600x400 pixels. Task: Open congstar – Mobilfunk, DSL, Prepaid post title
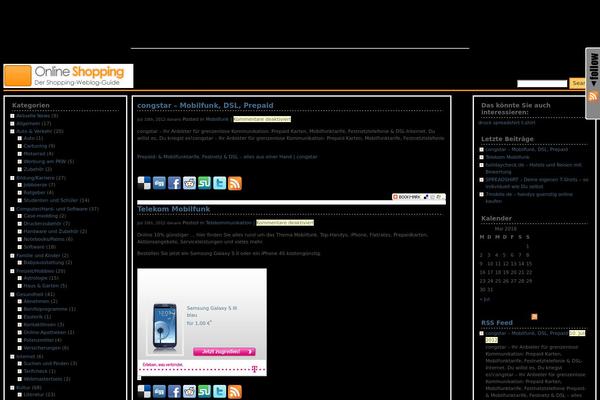pyautogui.click(x=205, y=105)
